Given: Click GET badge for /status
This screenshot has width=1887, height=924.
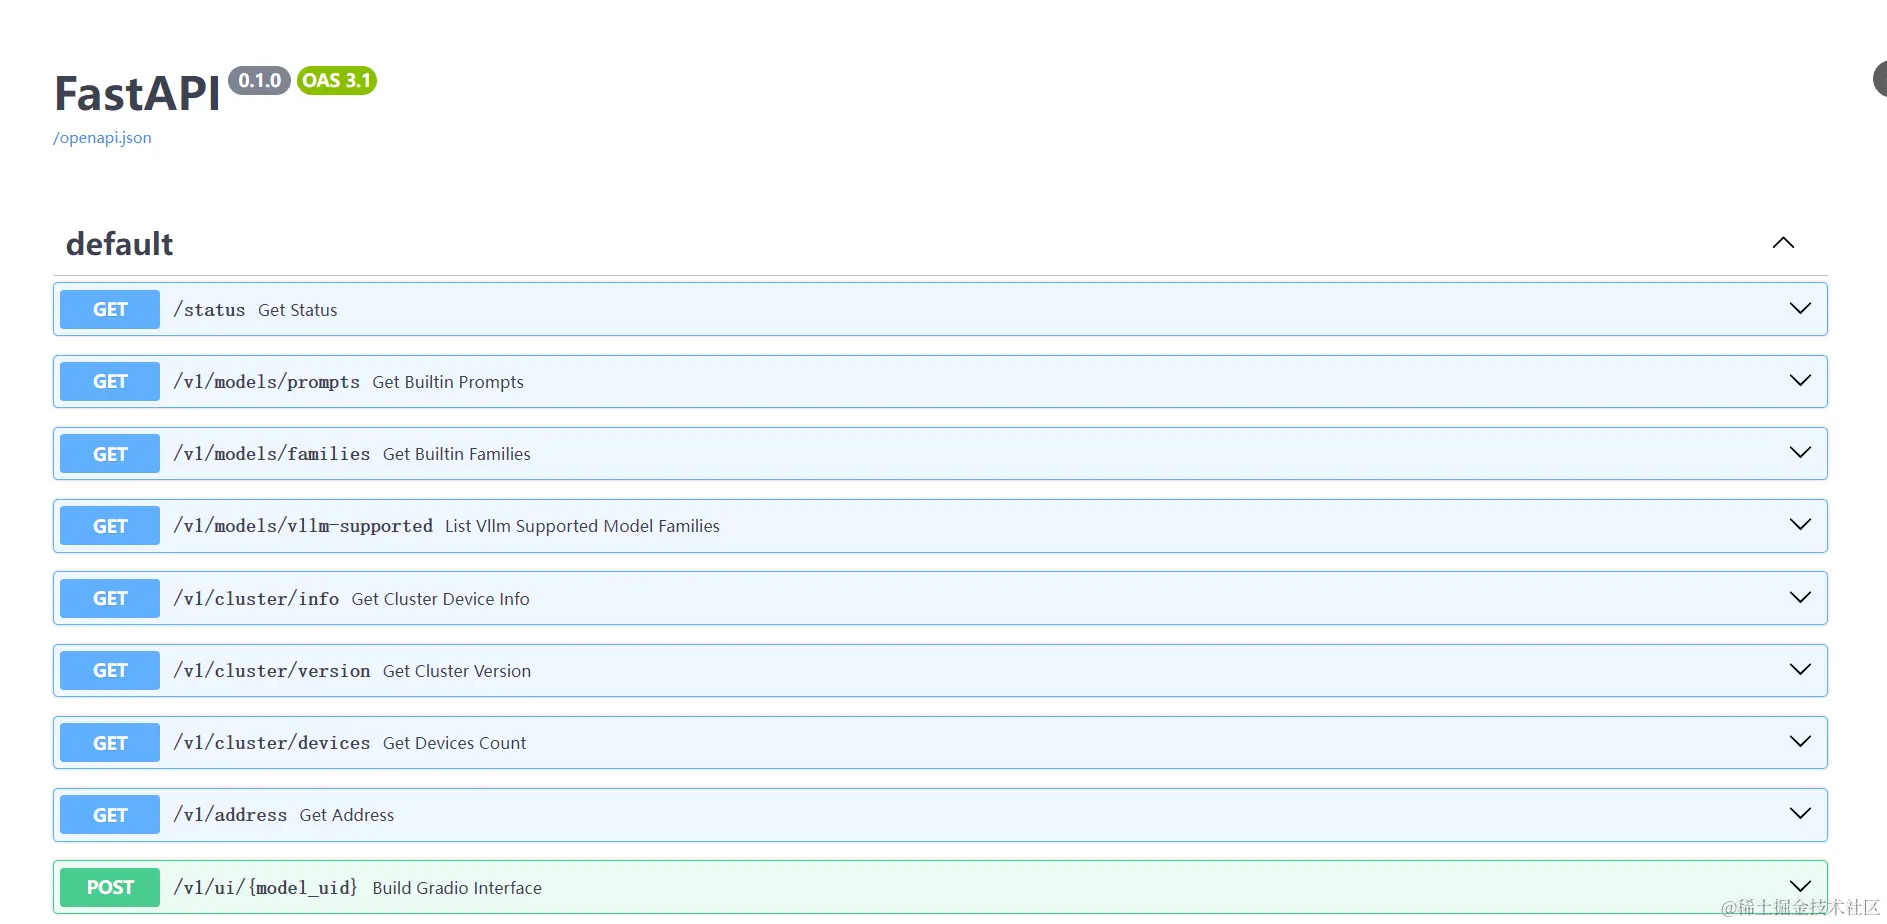Looking at the screenshot, I should click(x=110, y=309).
